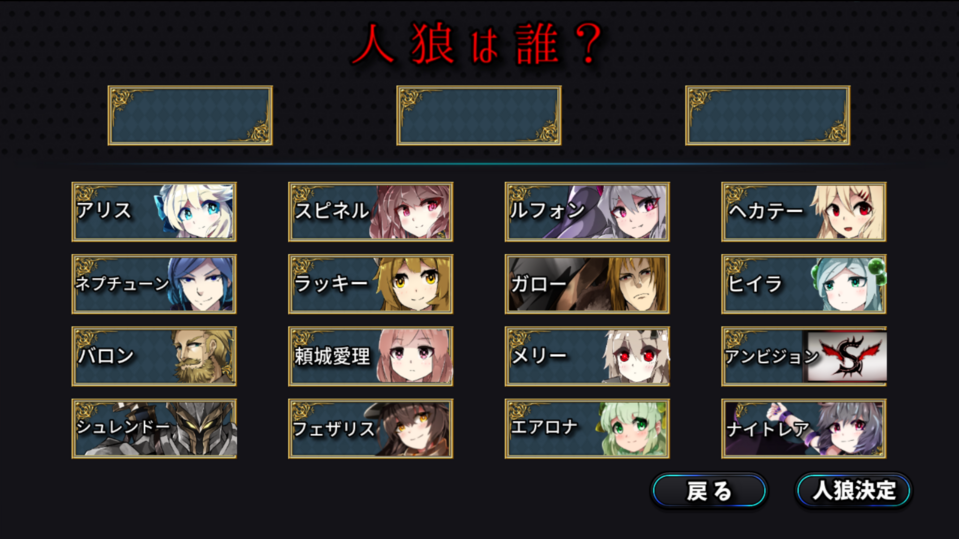Screen dimensions: 959x539
Task: Choose the バロン character card
Action: pyautogui.click(x=154, y=356)
